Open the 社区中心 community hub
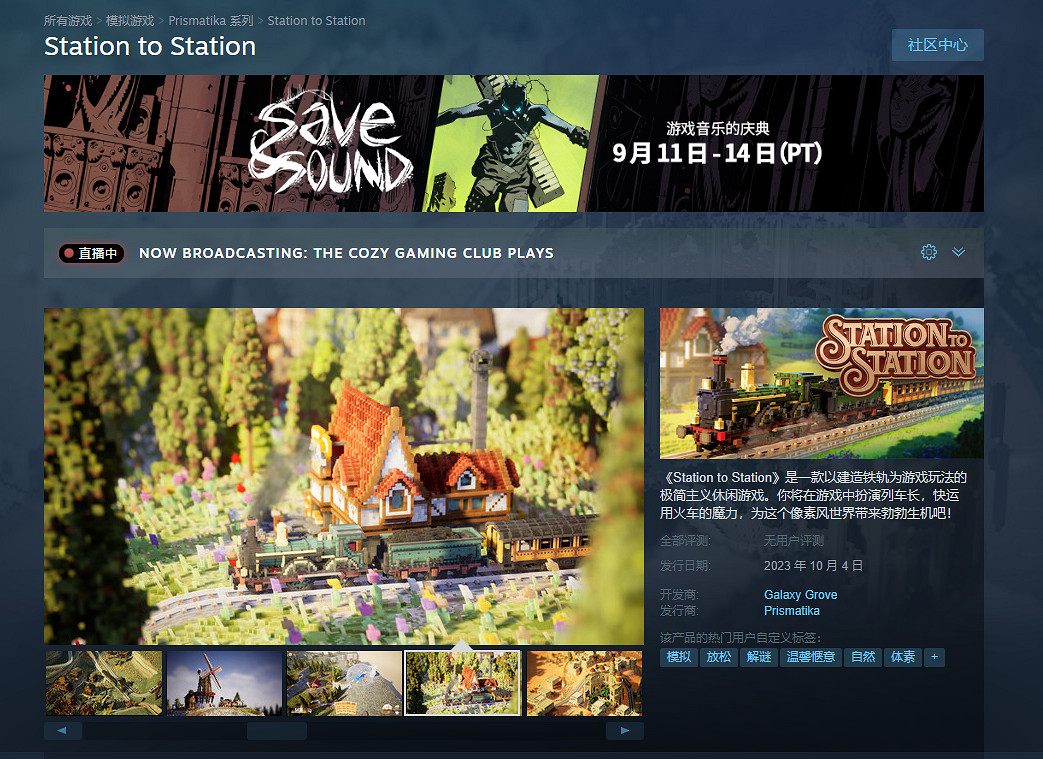This screenshot has height=759, width=1043. 937,45
